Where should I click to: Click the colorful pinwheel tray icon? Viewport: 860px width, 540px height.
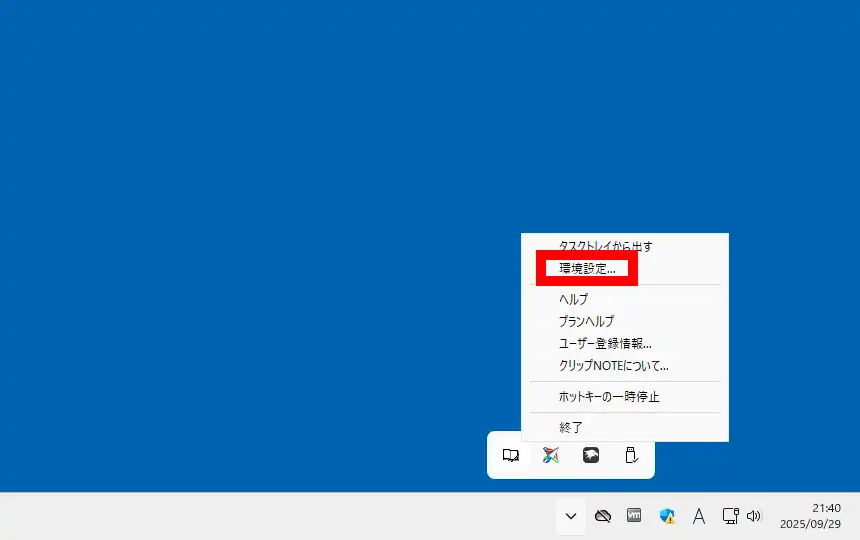tap(551, 455)
